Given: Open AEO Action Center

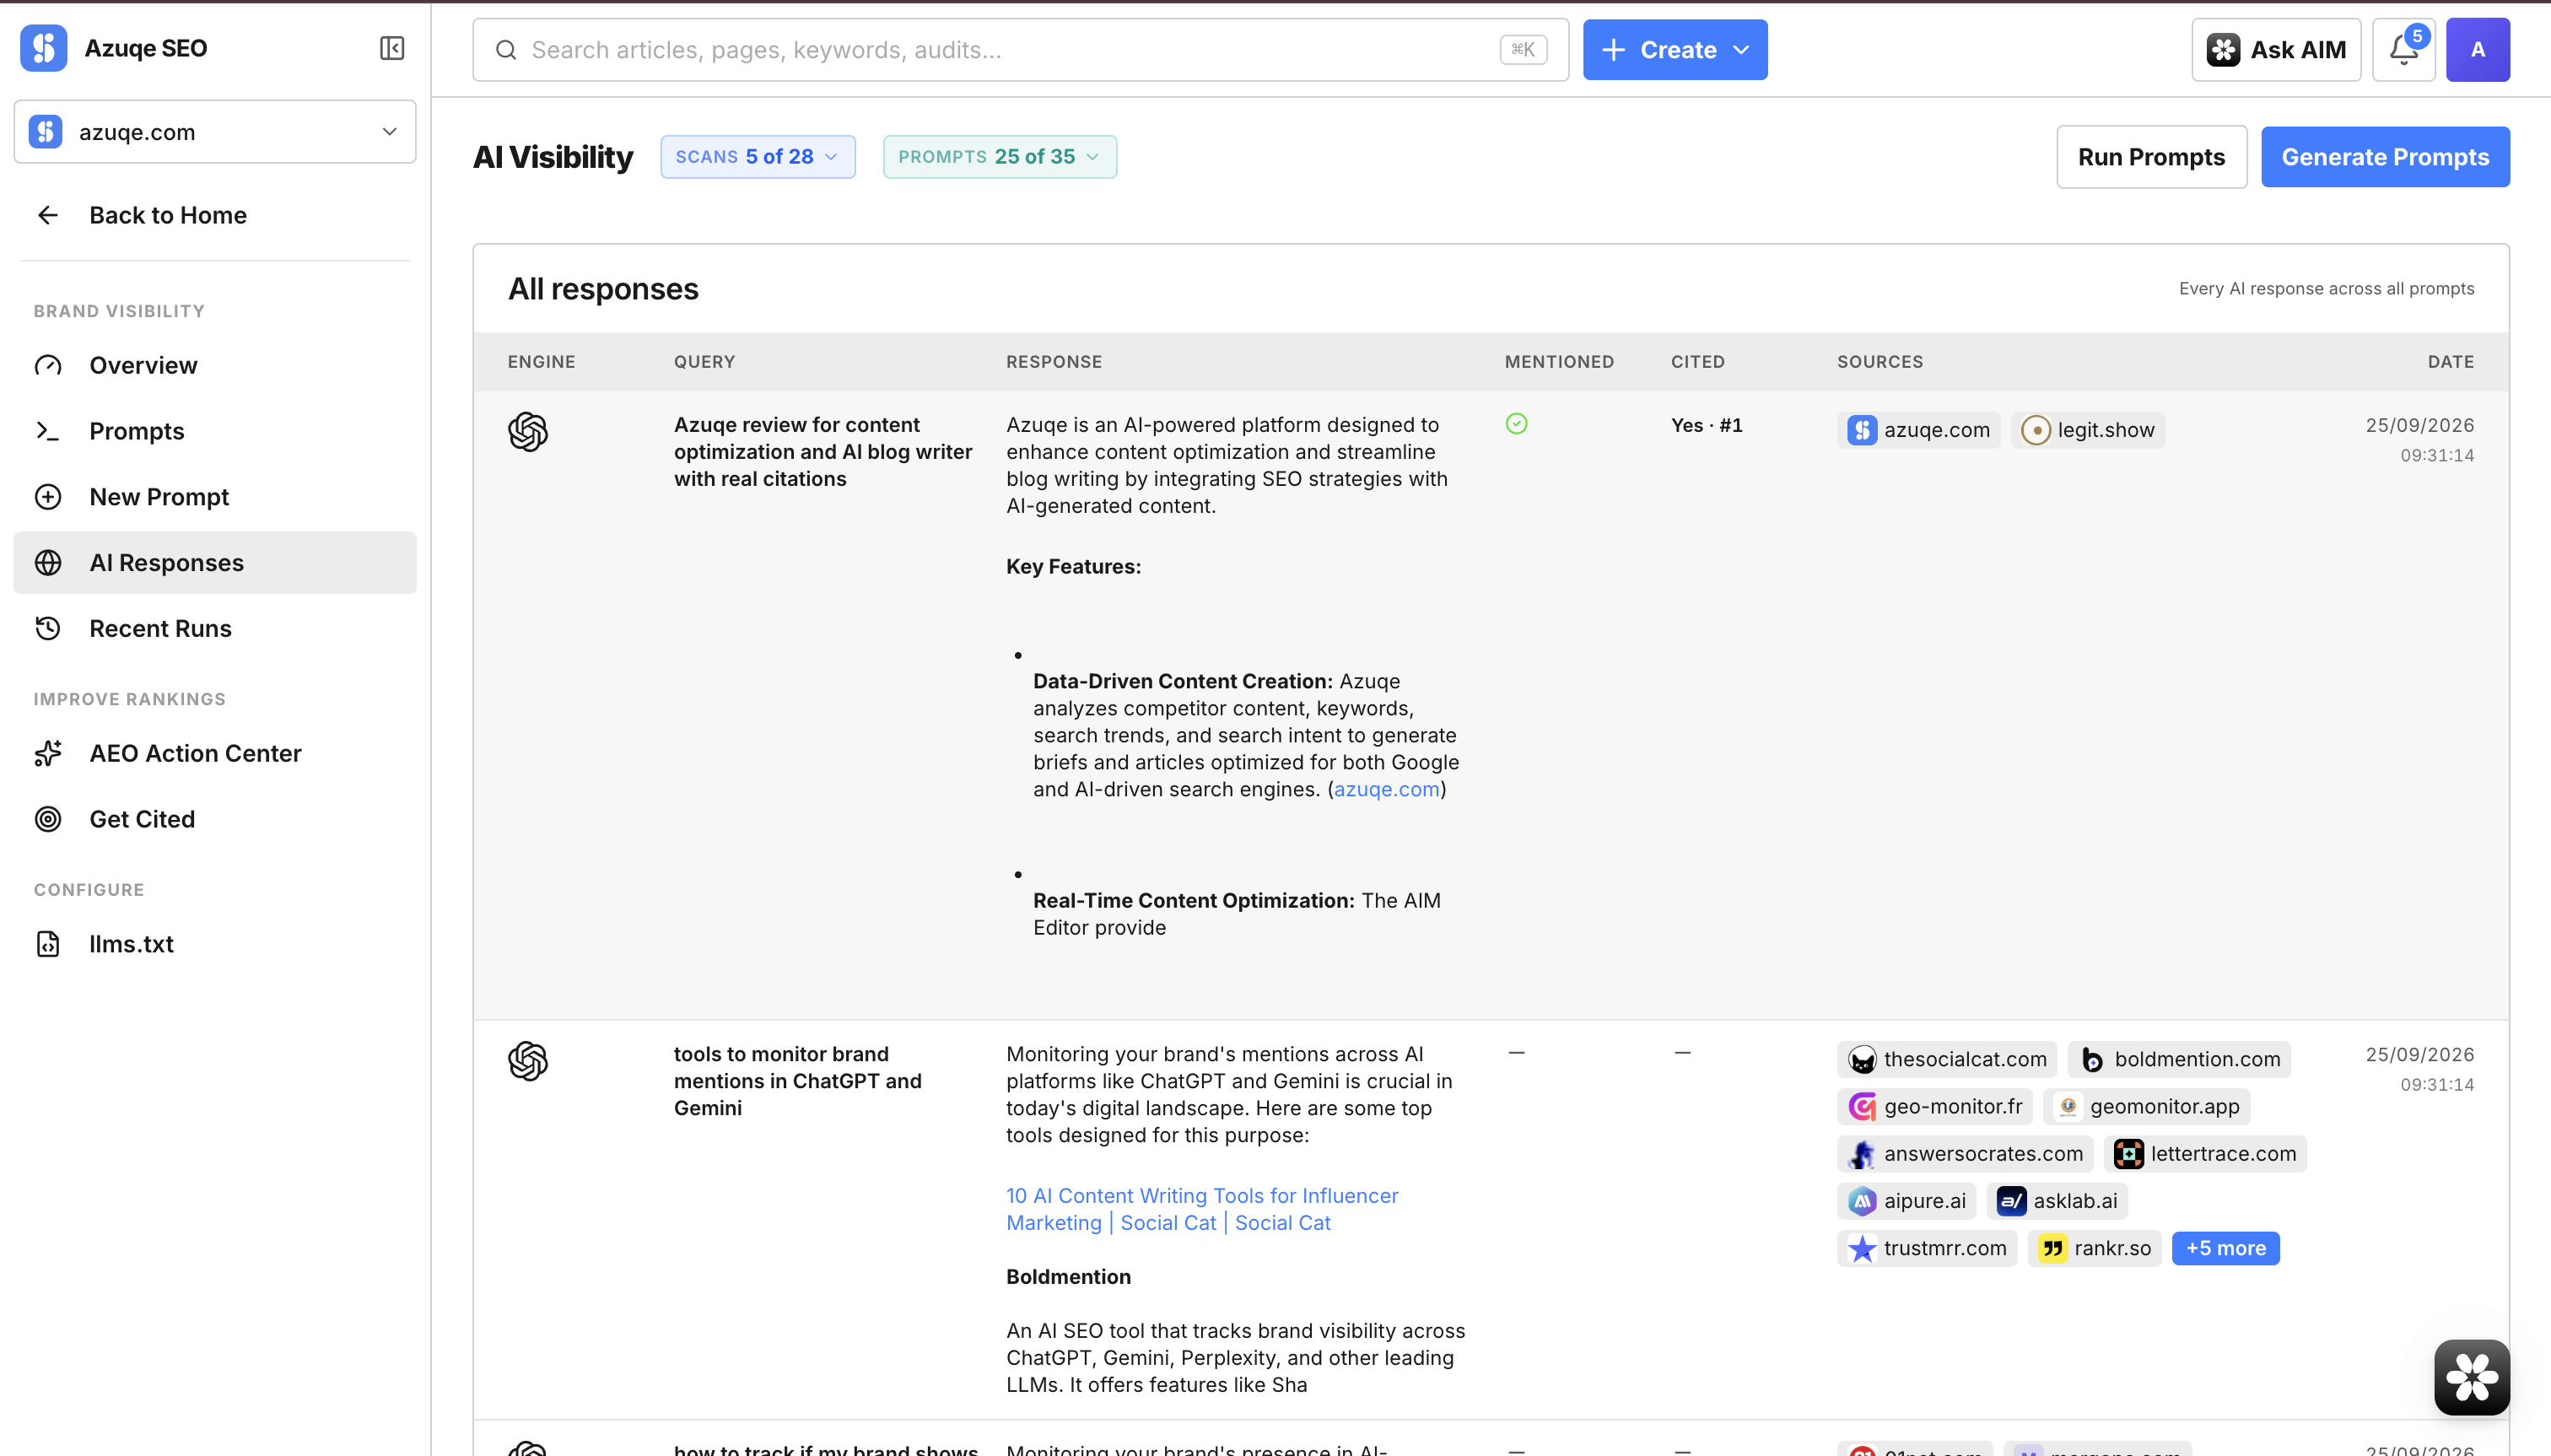Looking at the screenshot, I should (x=215, y=753).
